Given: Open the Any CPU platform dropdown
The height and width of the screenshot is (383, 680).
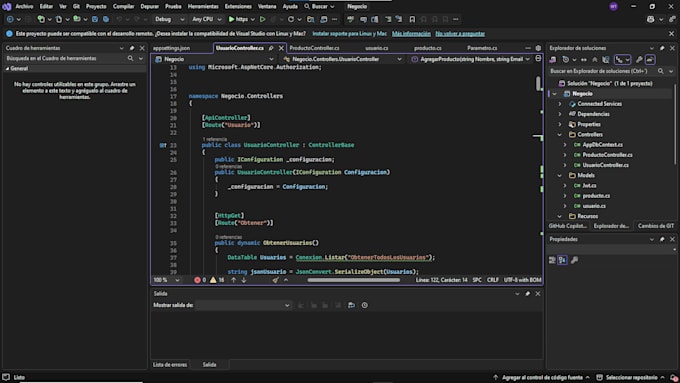Looking at the screenshot, I should pos(206,19).
